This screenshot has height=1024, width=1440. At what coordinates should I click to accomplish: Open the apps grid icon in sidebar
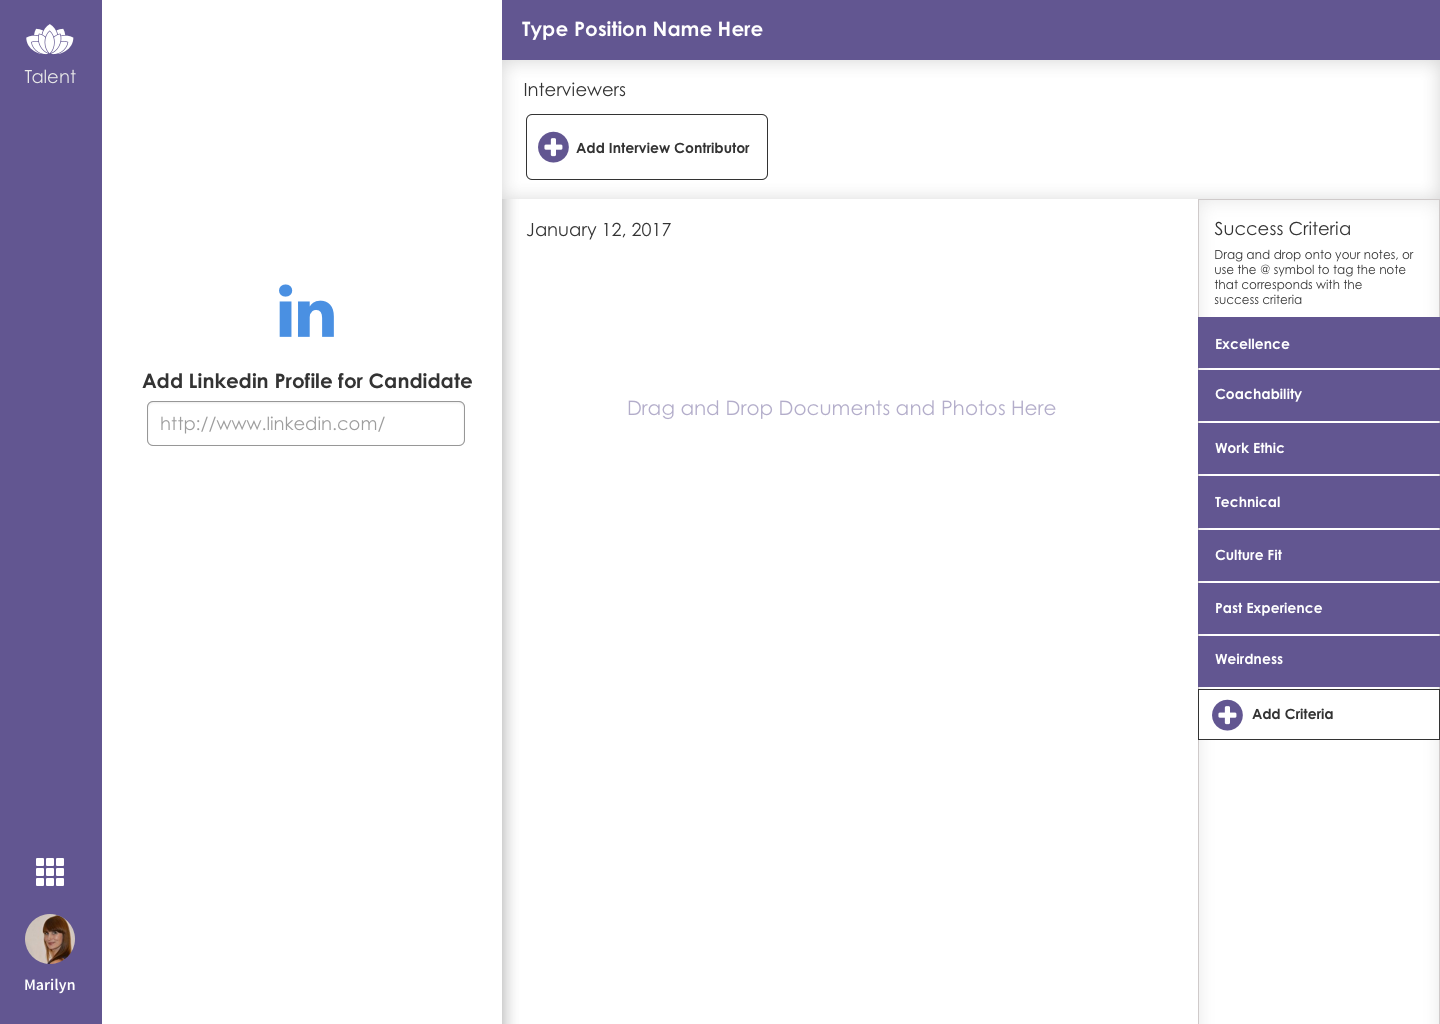(50, 872)
